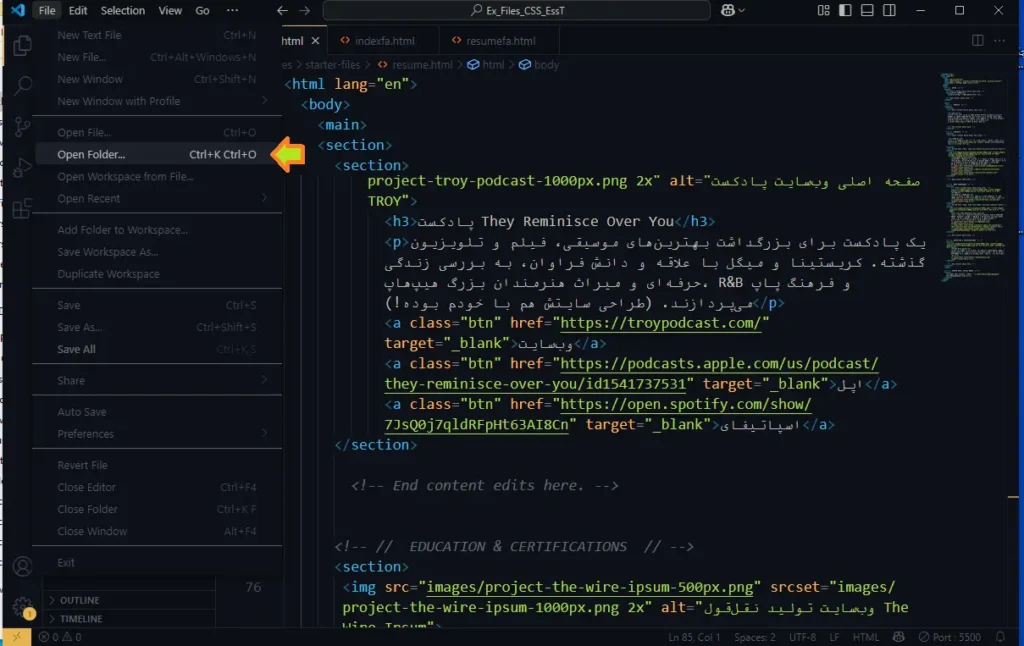The width and height of the screenshot is (1024, 646).
Task: Open the Manage gear icon
Action: pos(22,606)
